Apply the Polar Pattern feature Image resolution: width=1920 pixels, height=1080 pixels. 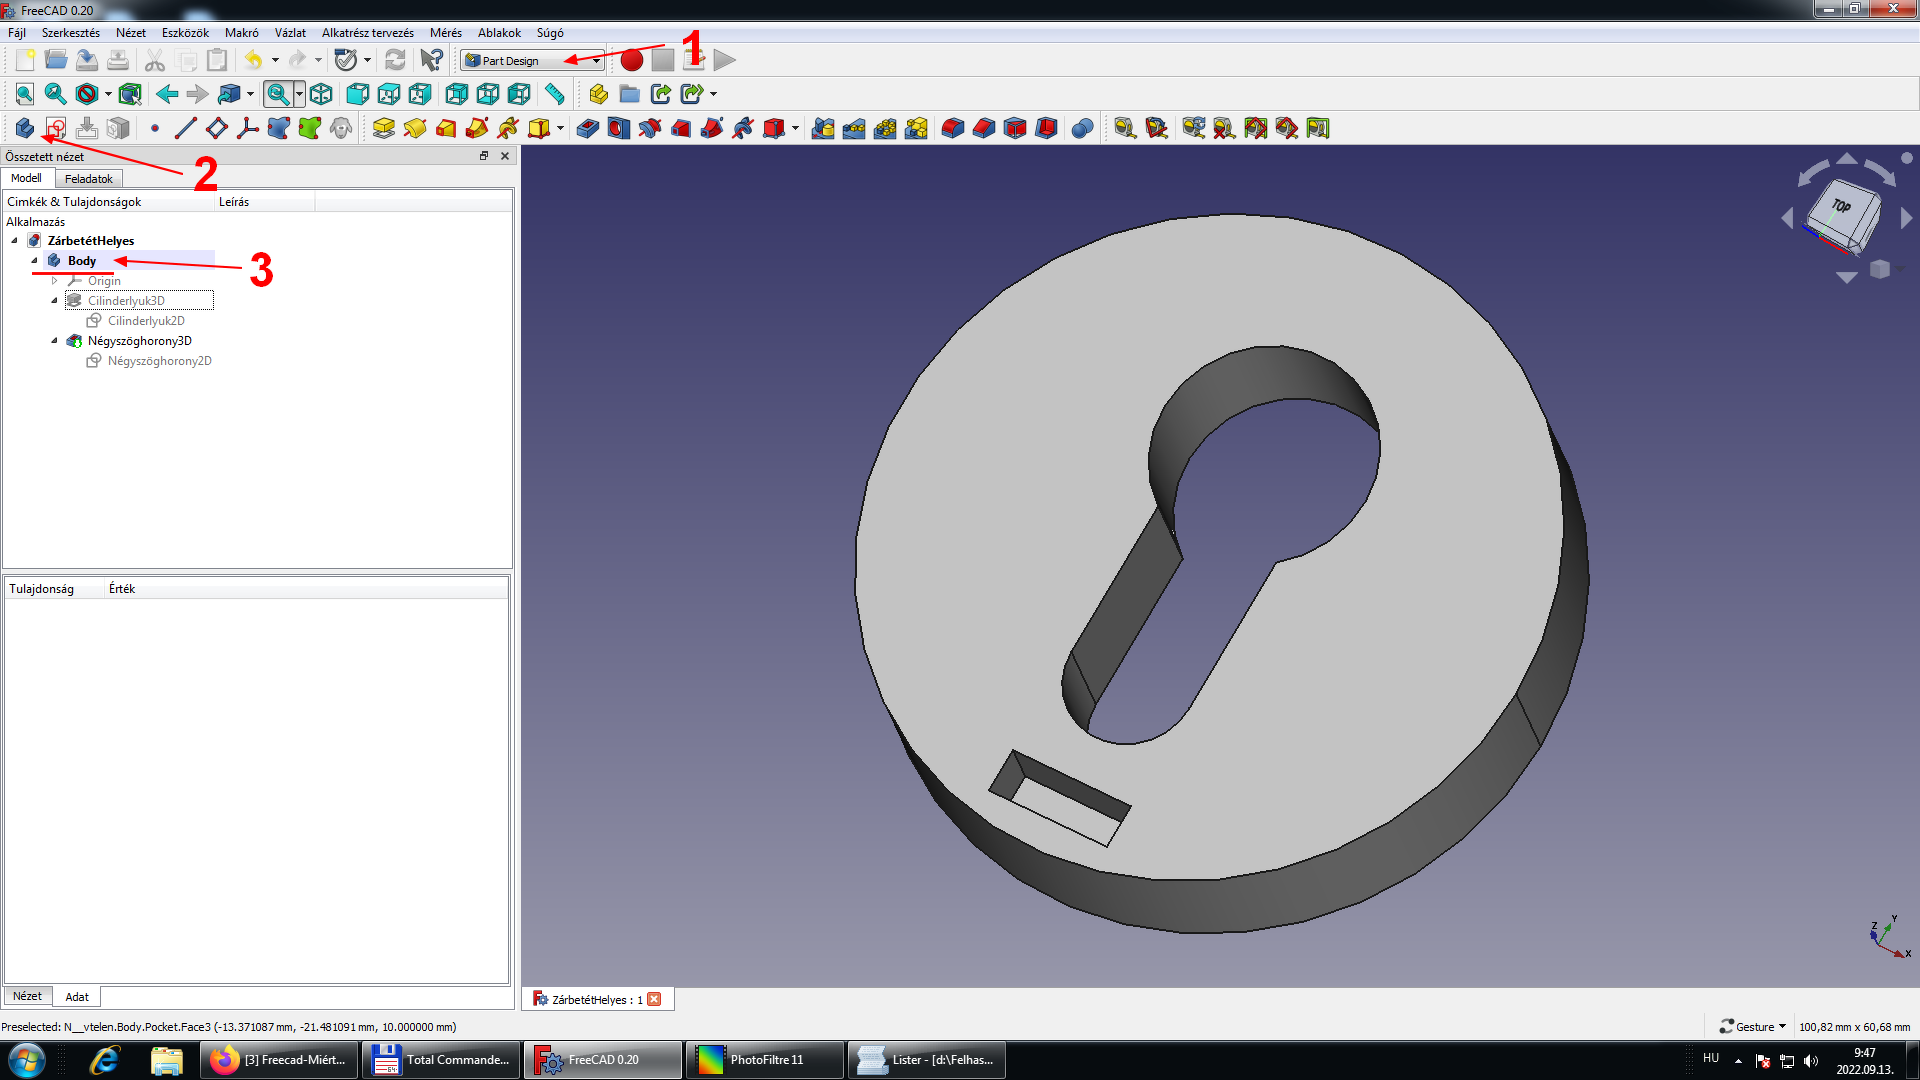885,128
